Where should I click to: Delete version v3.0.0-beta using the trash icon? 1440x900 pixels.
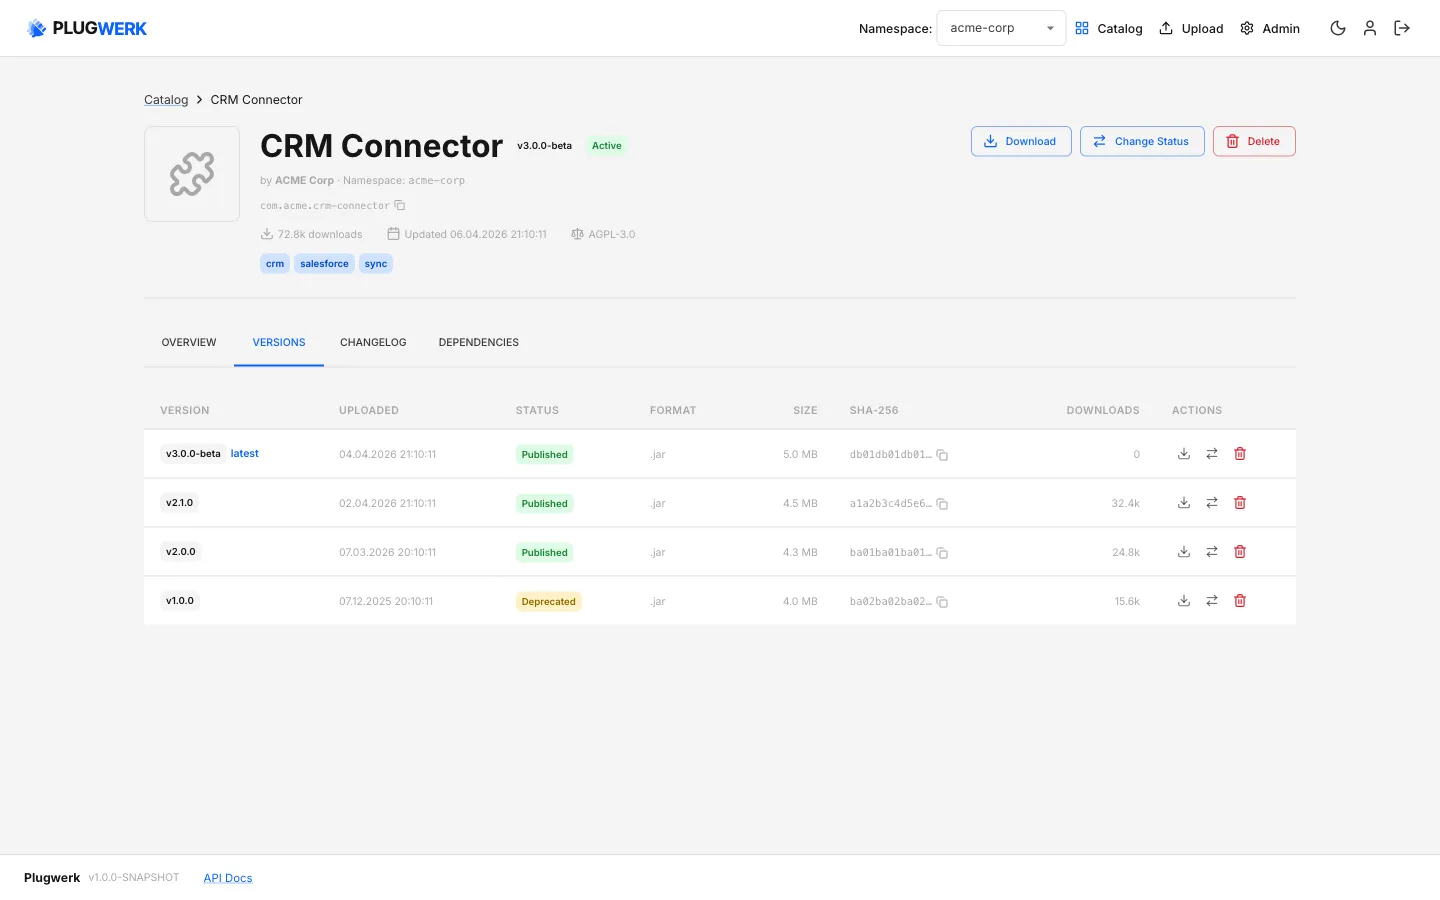coord(1239,453)
